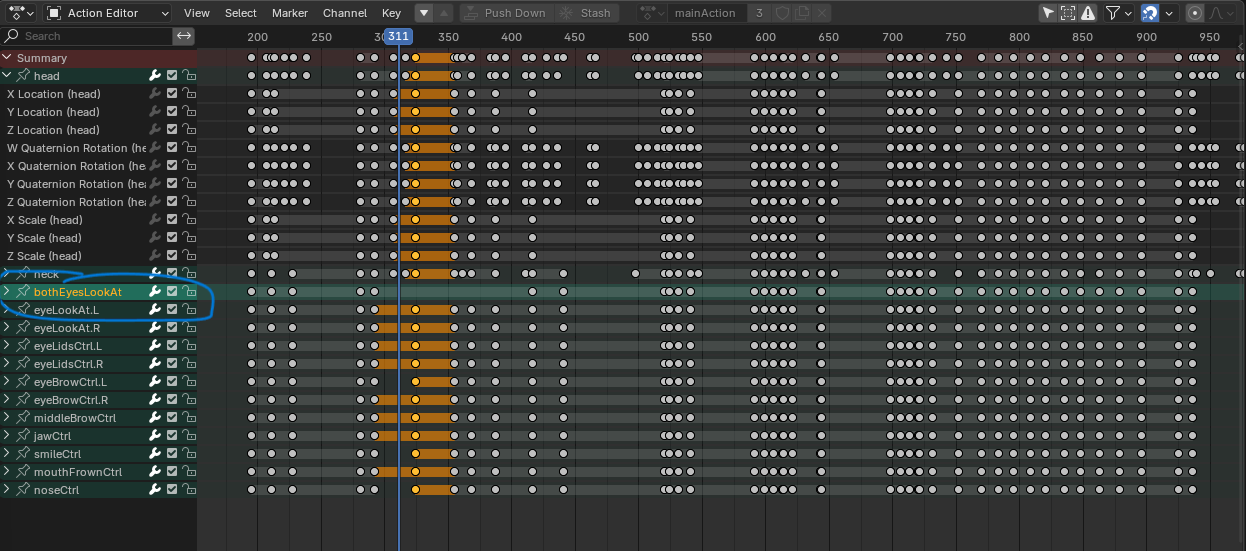Click wrench icon on eyeLidsCtrl.R row
Screen dimensions: 1246x551
pos(155,364)
